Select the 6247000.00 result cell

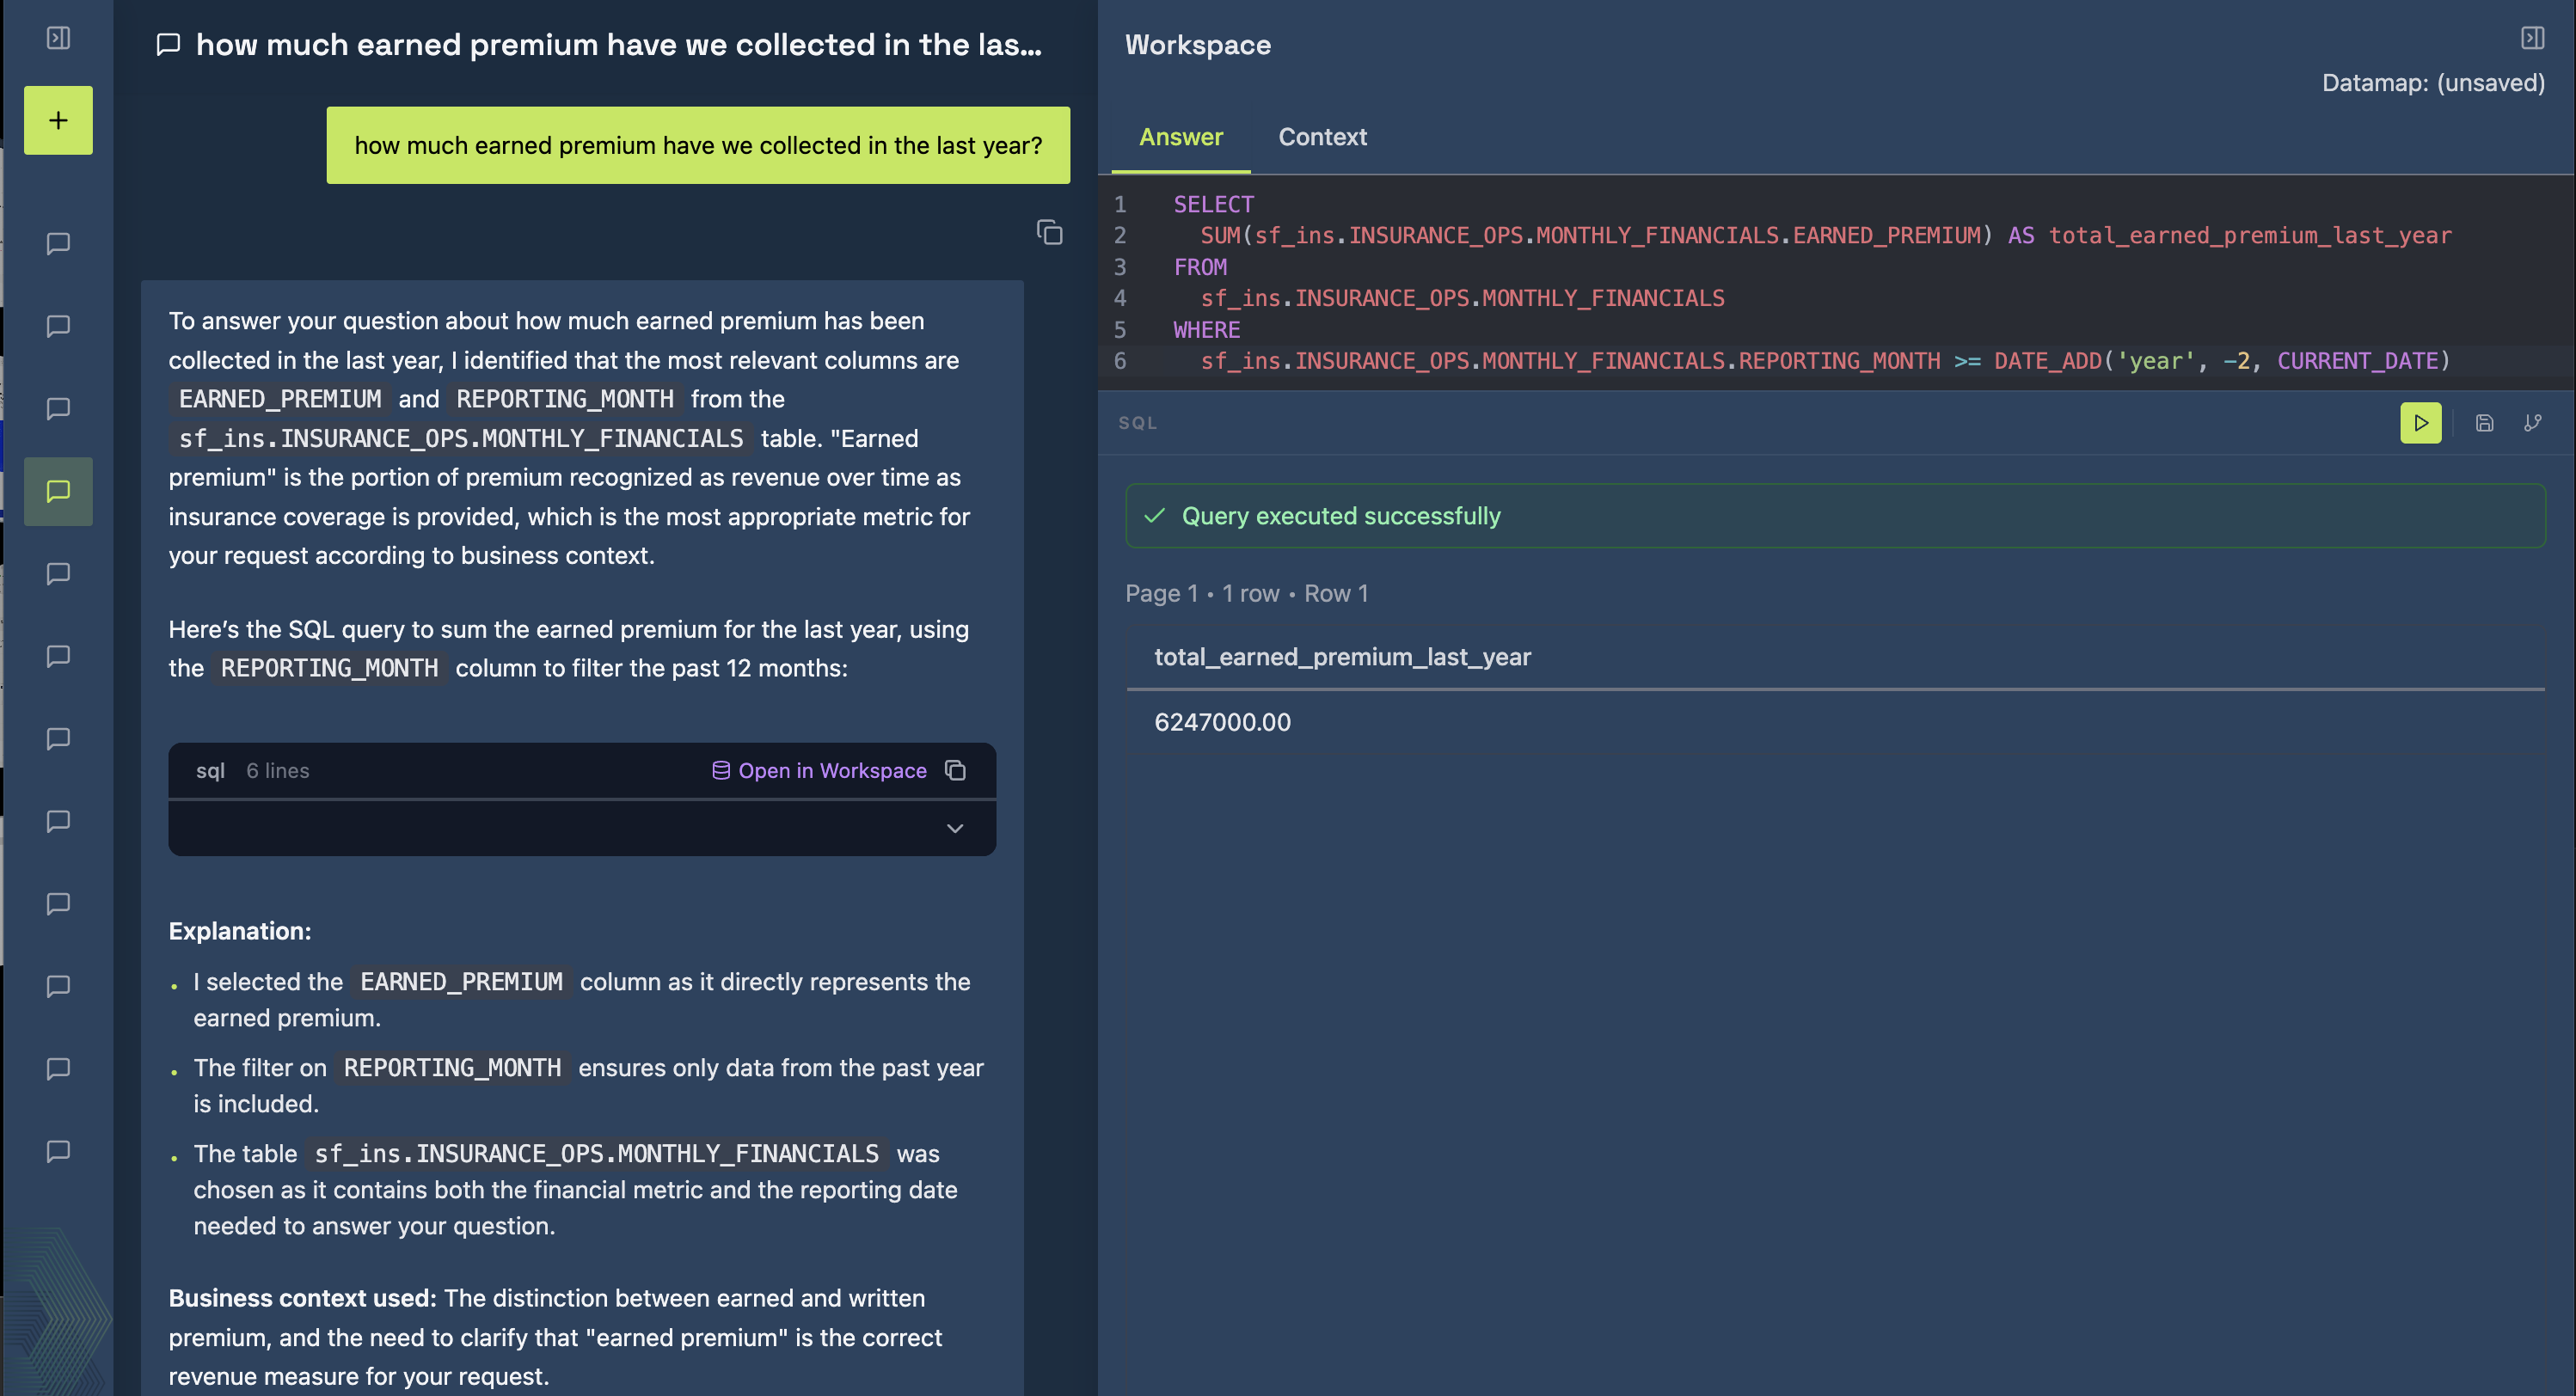click(x=1222, y=722)
